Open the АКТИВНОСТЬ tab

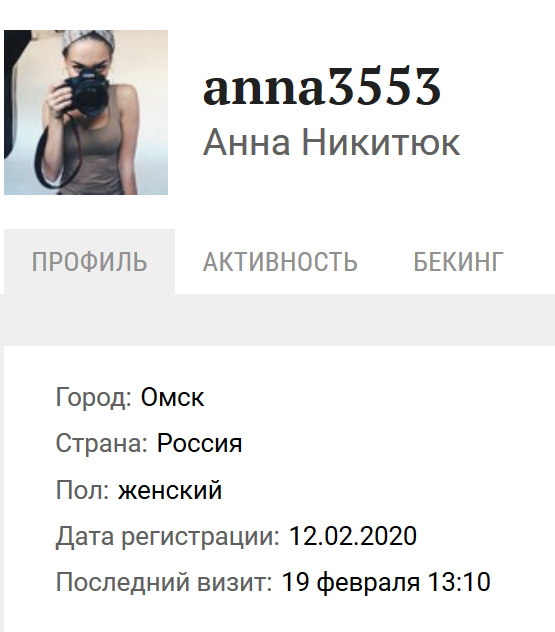pyautogui.click(x=280, y=262)
